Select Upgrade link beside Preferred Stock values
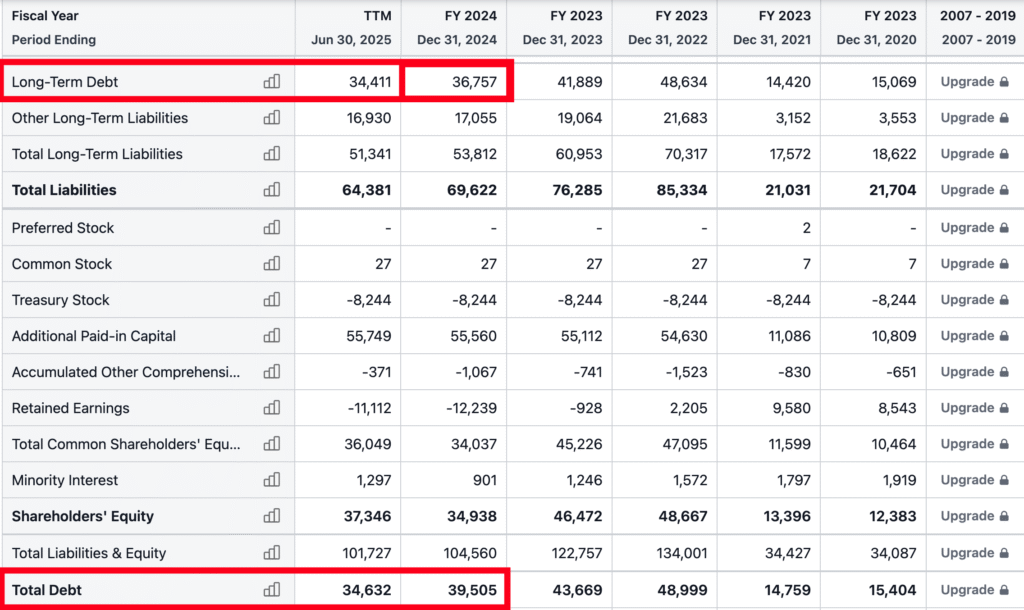Screen dimensions: 1024x610 click(974, 228)
